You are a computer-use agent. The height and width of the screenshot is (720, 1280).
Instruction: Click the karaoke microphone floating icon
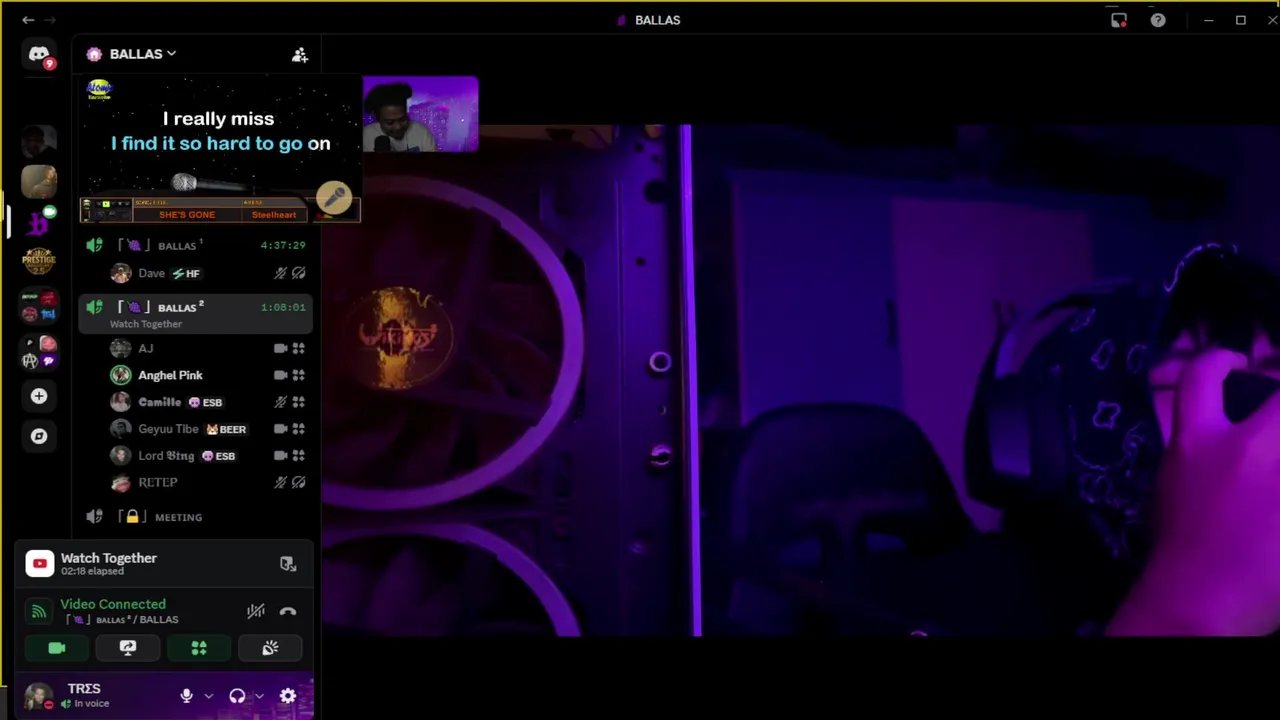pos(334,198)
